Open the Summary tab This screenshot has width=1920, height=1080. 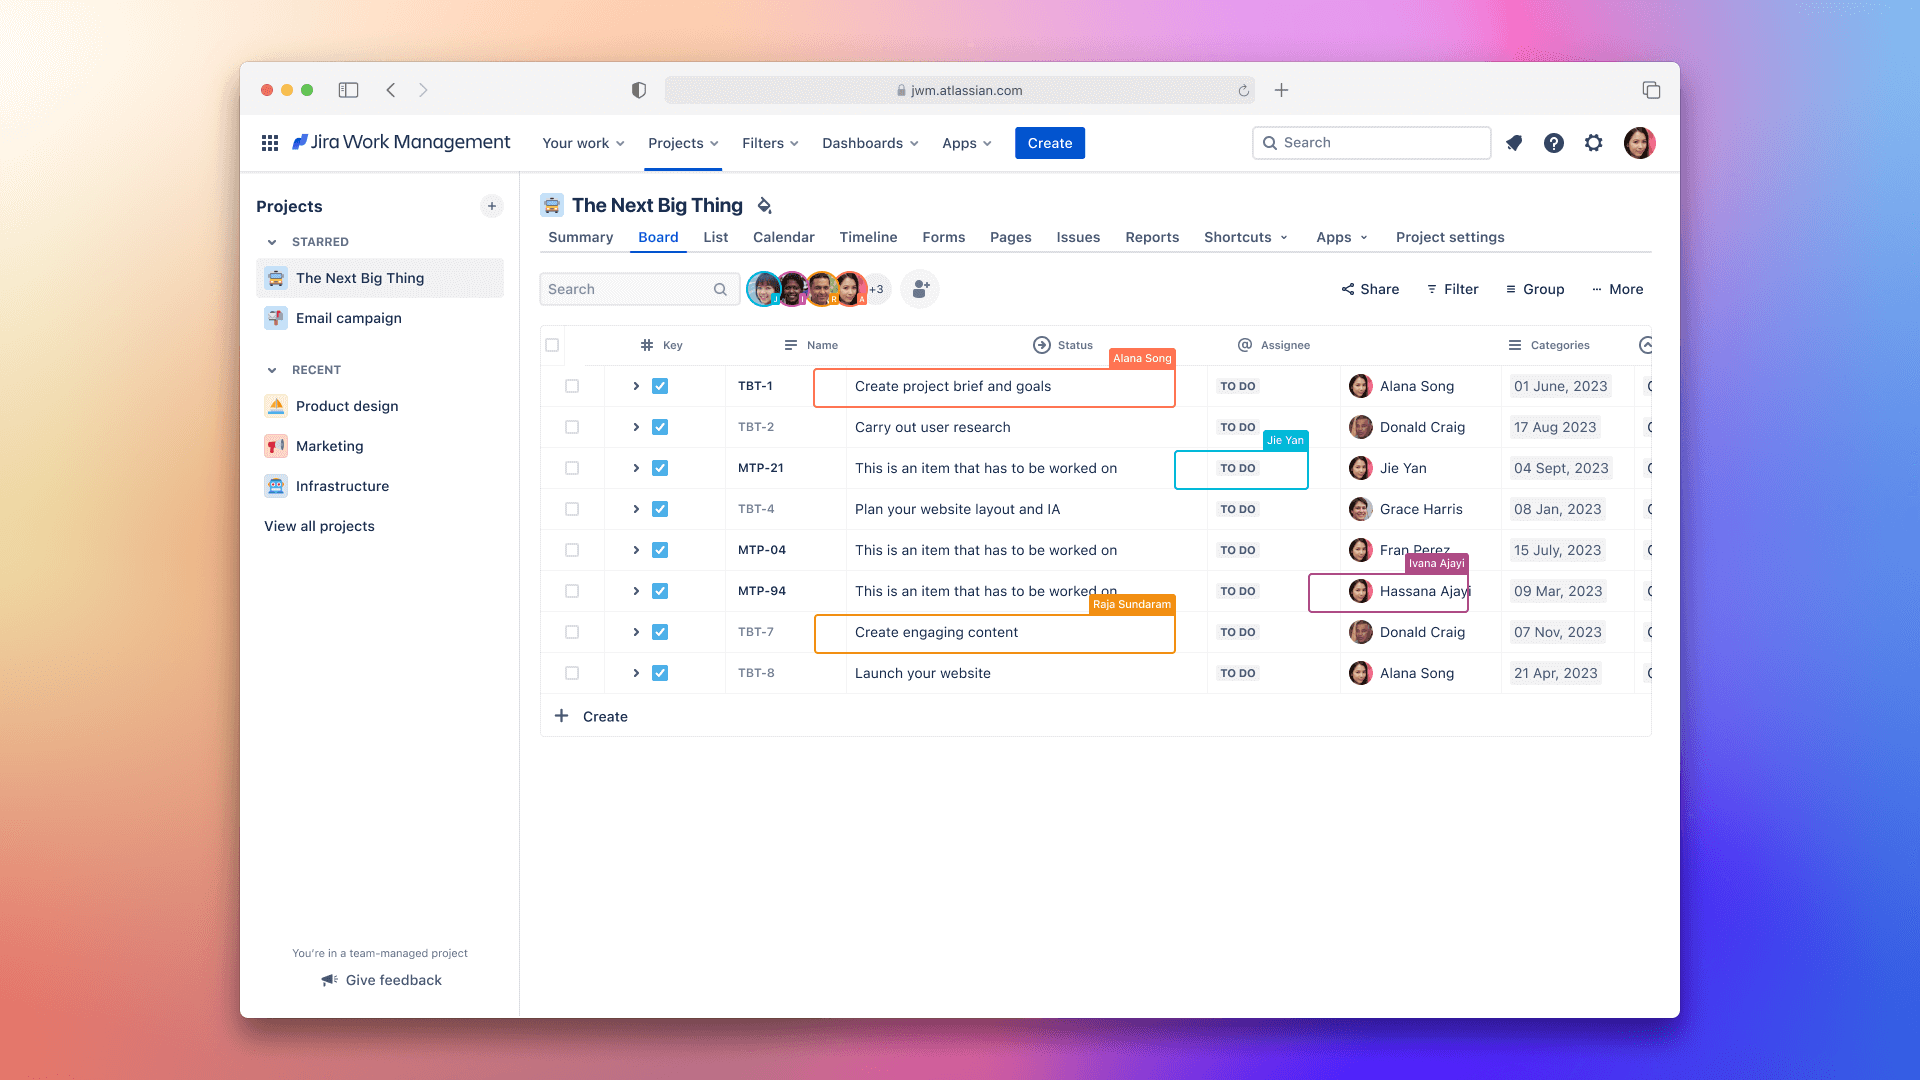[x=580, y=237]
